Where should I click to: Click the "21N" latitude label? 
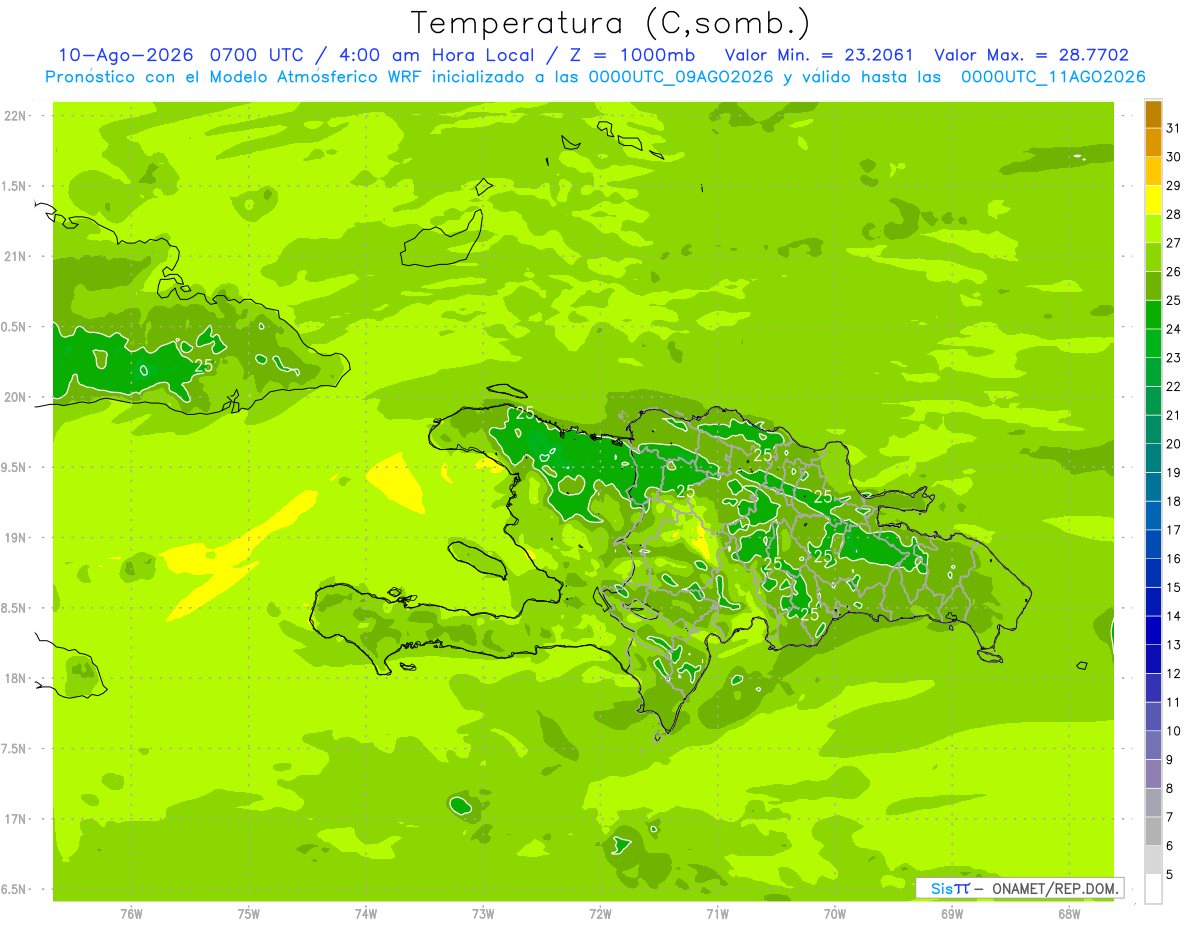pos(17,257)
